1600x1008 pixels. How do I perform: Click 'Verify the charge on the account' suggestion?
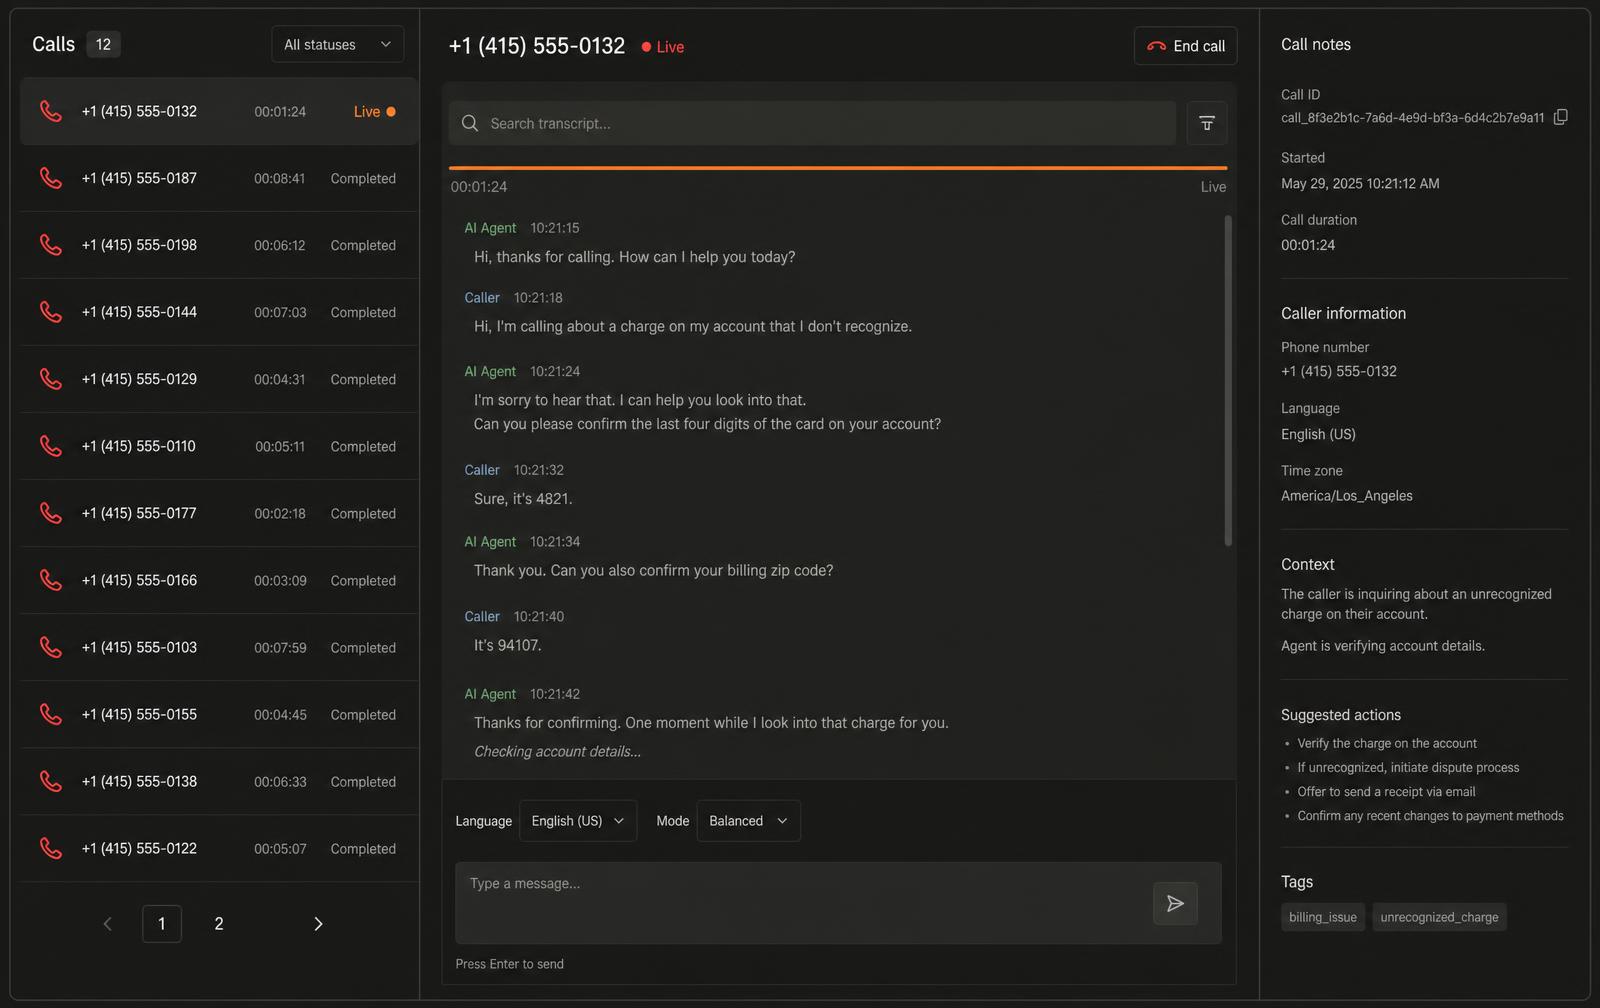point(1387,743)
